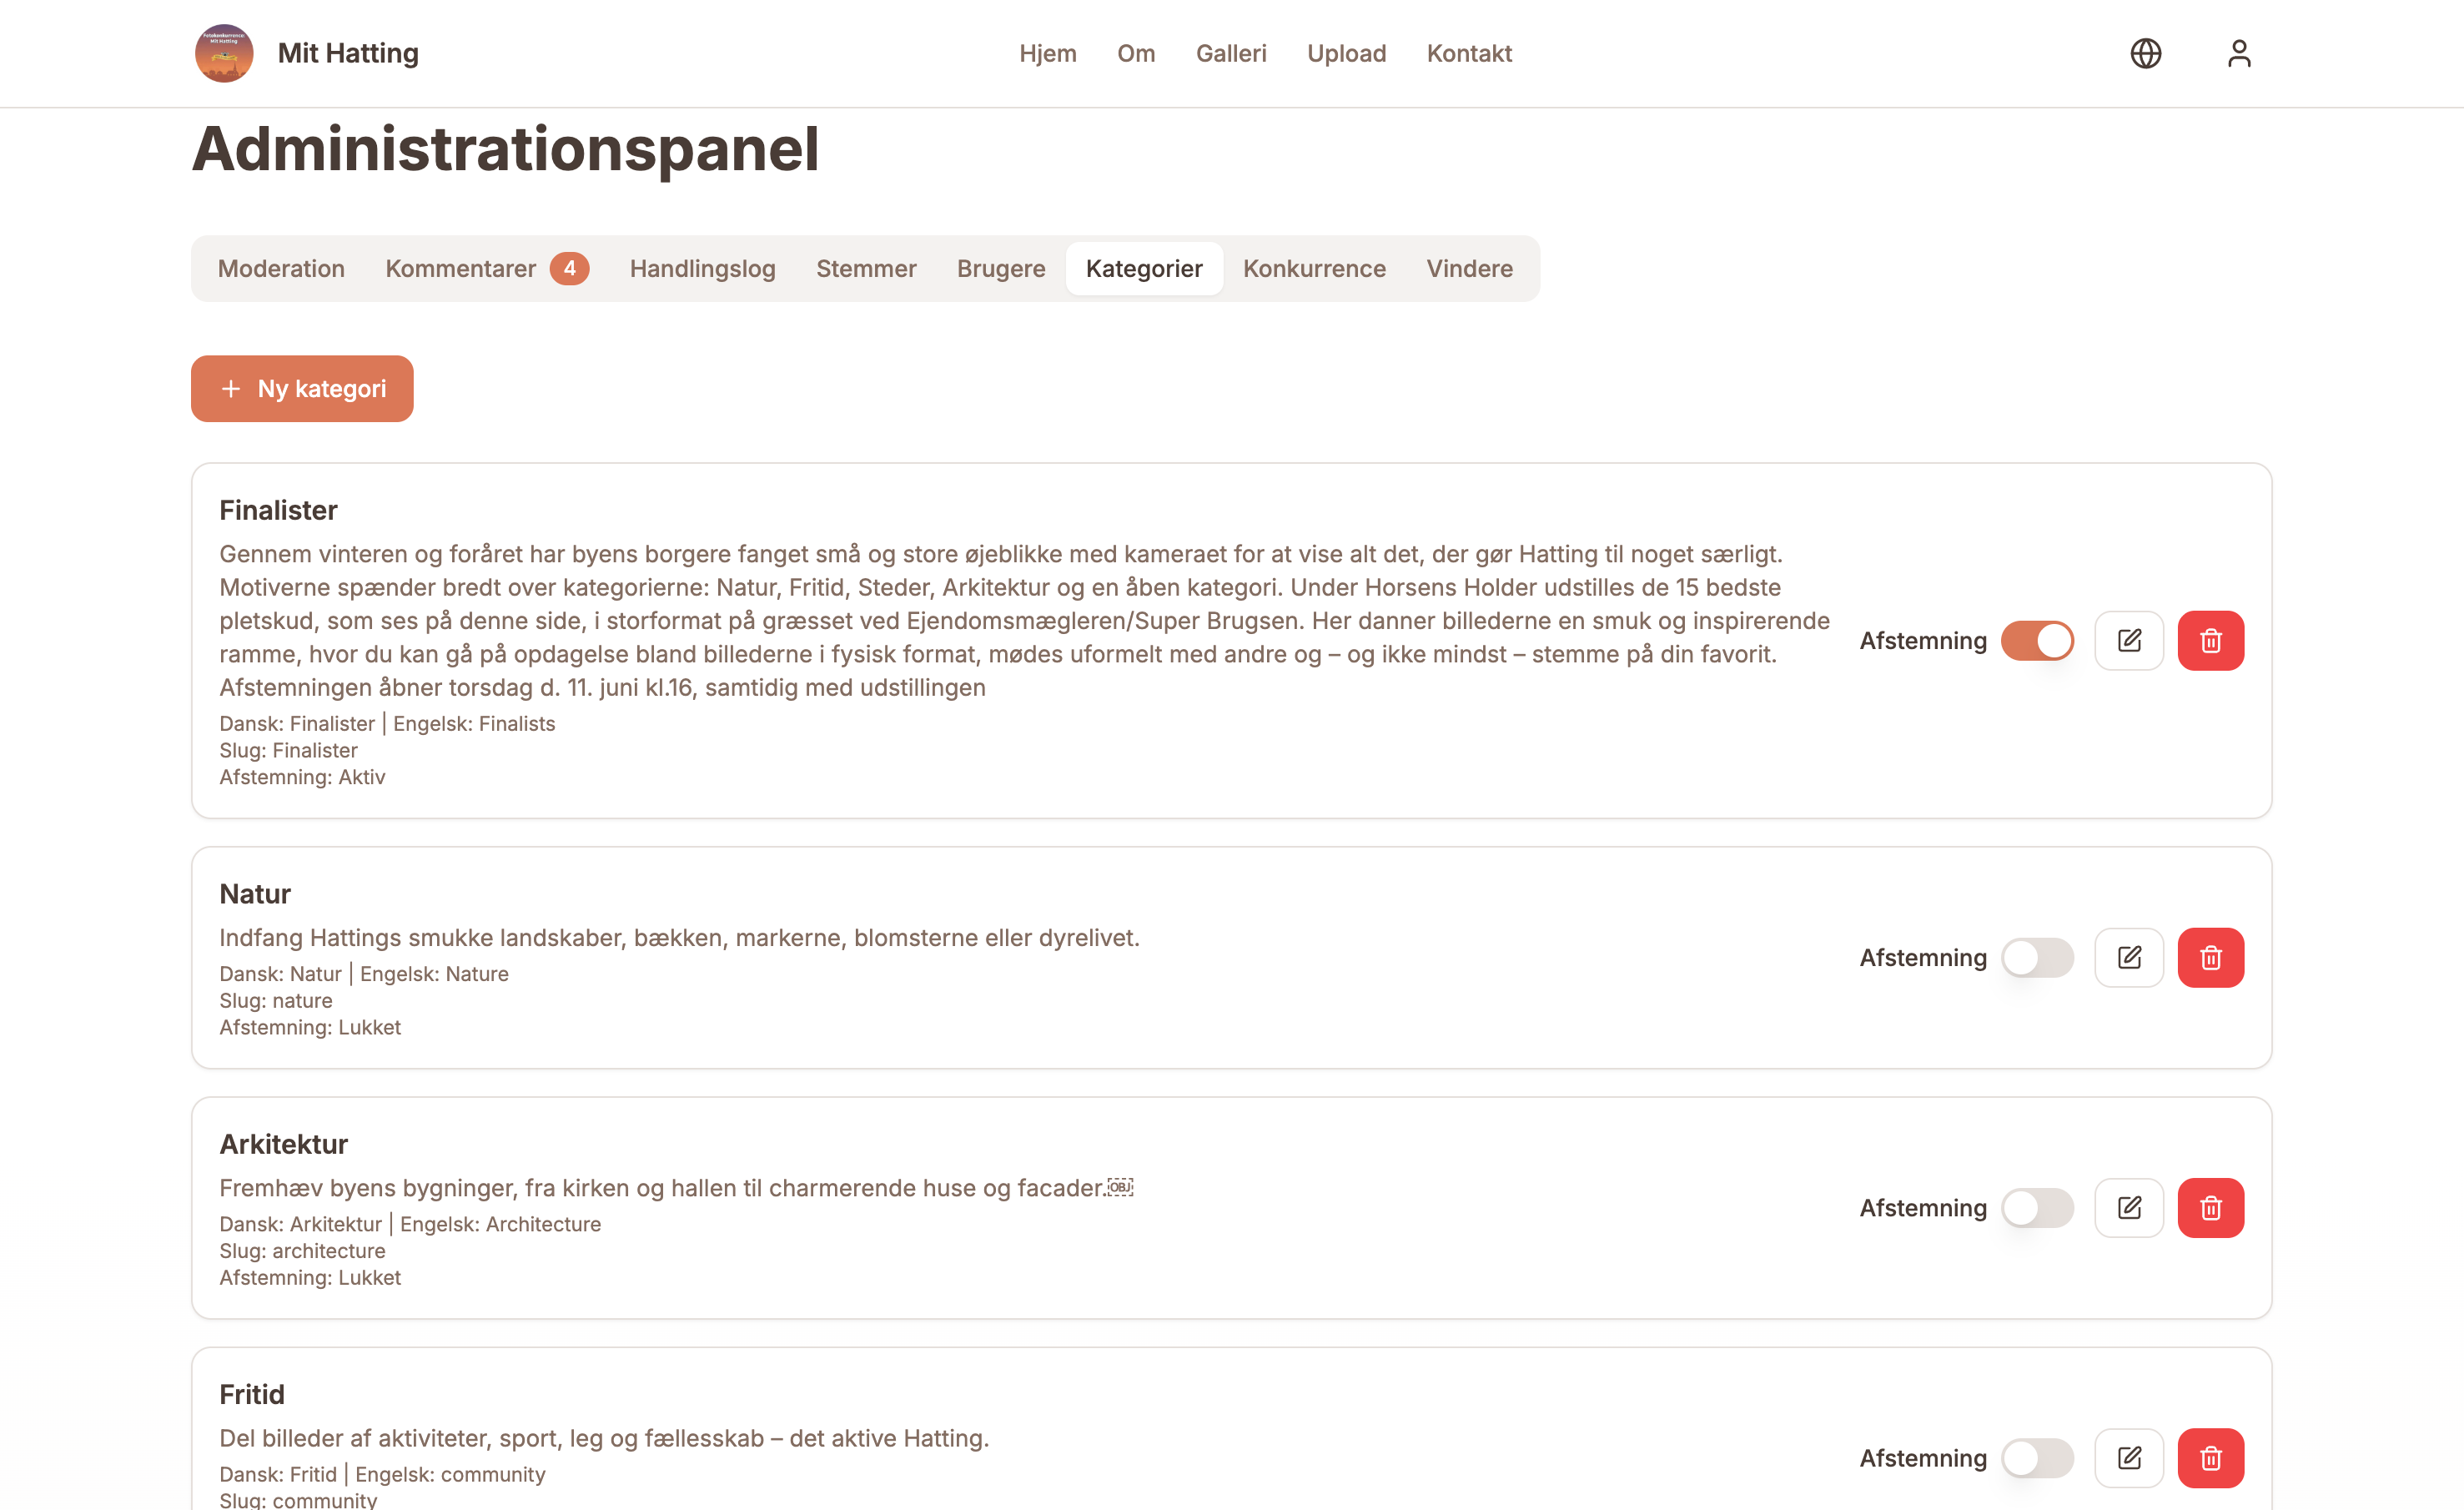Image resolution: width=2464 pixels, height=1510 pixels.
Task: Delete the Arkitektur category
Action: click(2211, 1208)
